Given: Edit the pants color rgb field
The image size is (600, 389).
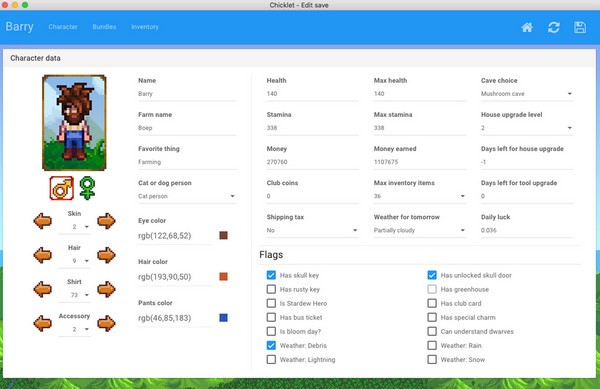Looking at the screenshot, I should pos(174,318).
